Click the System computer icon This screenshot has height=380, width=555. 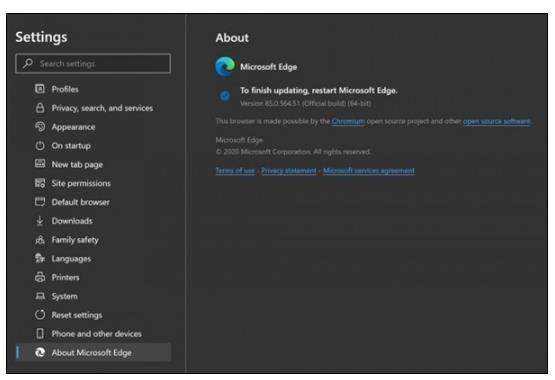click(40, 296)
